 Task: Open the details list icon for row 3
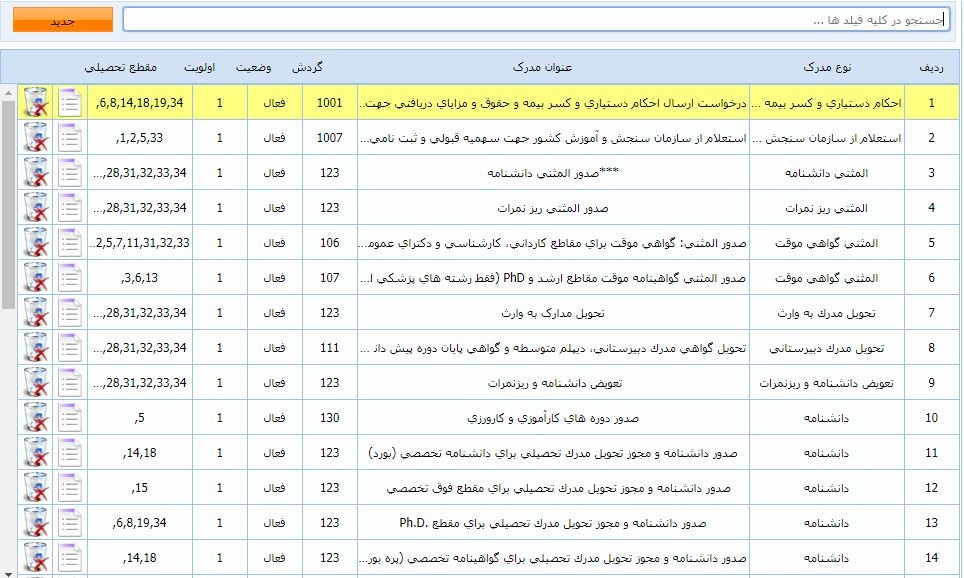tap(71, 173)
